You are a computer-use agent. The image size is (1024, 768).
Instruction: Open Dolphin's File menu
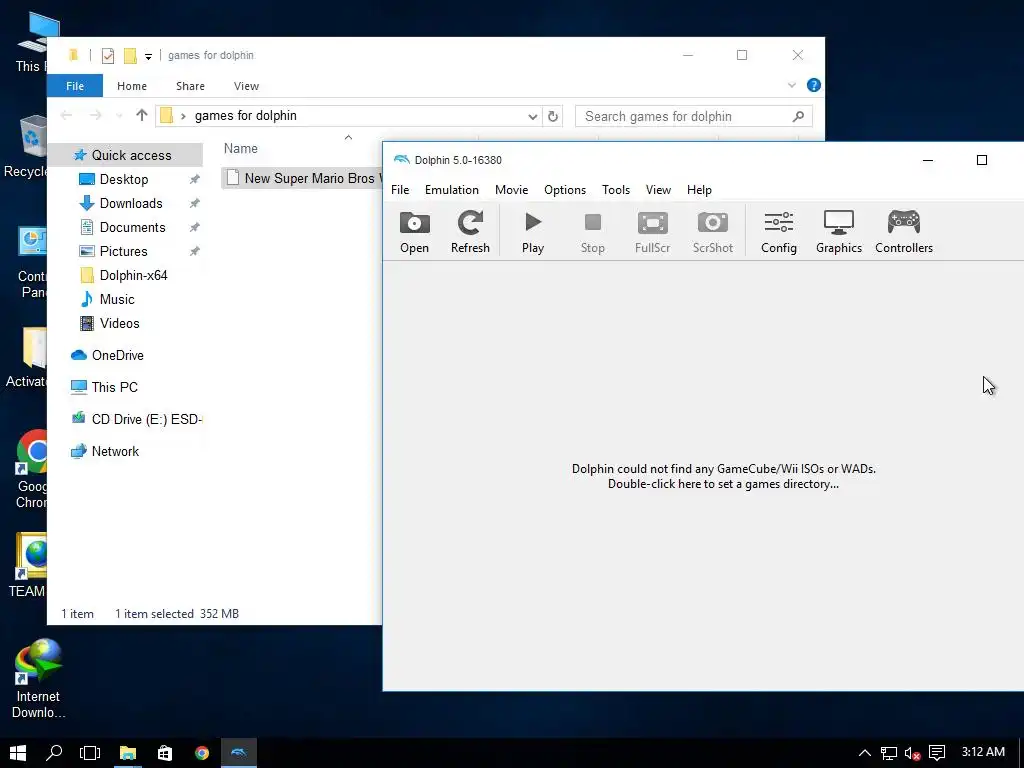[x=400, y=190]
